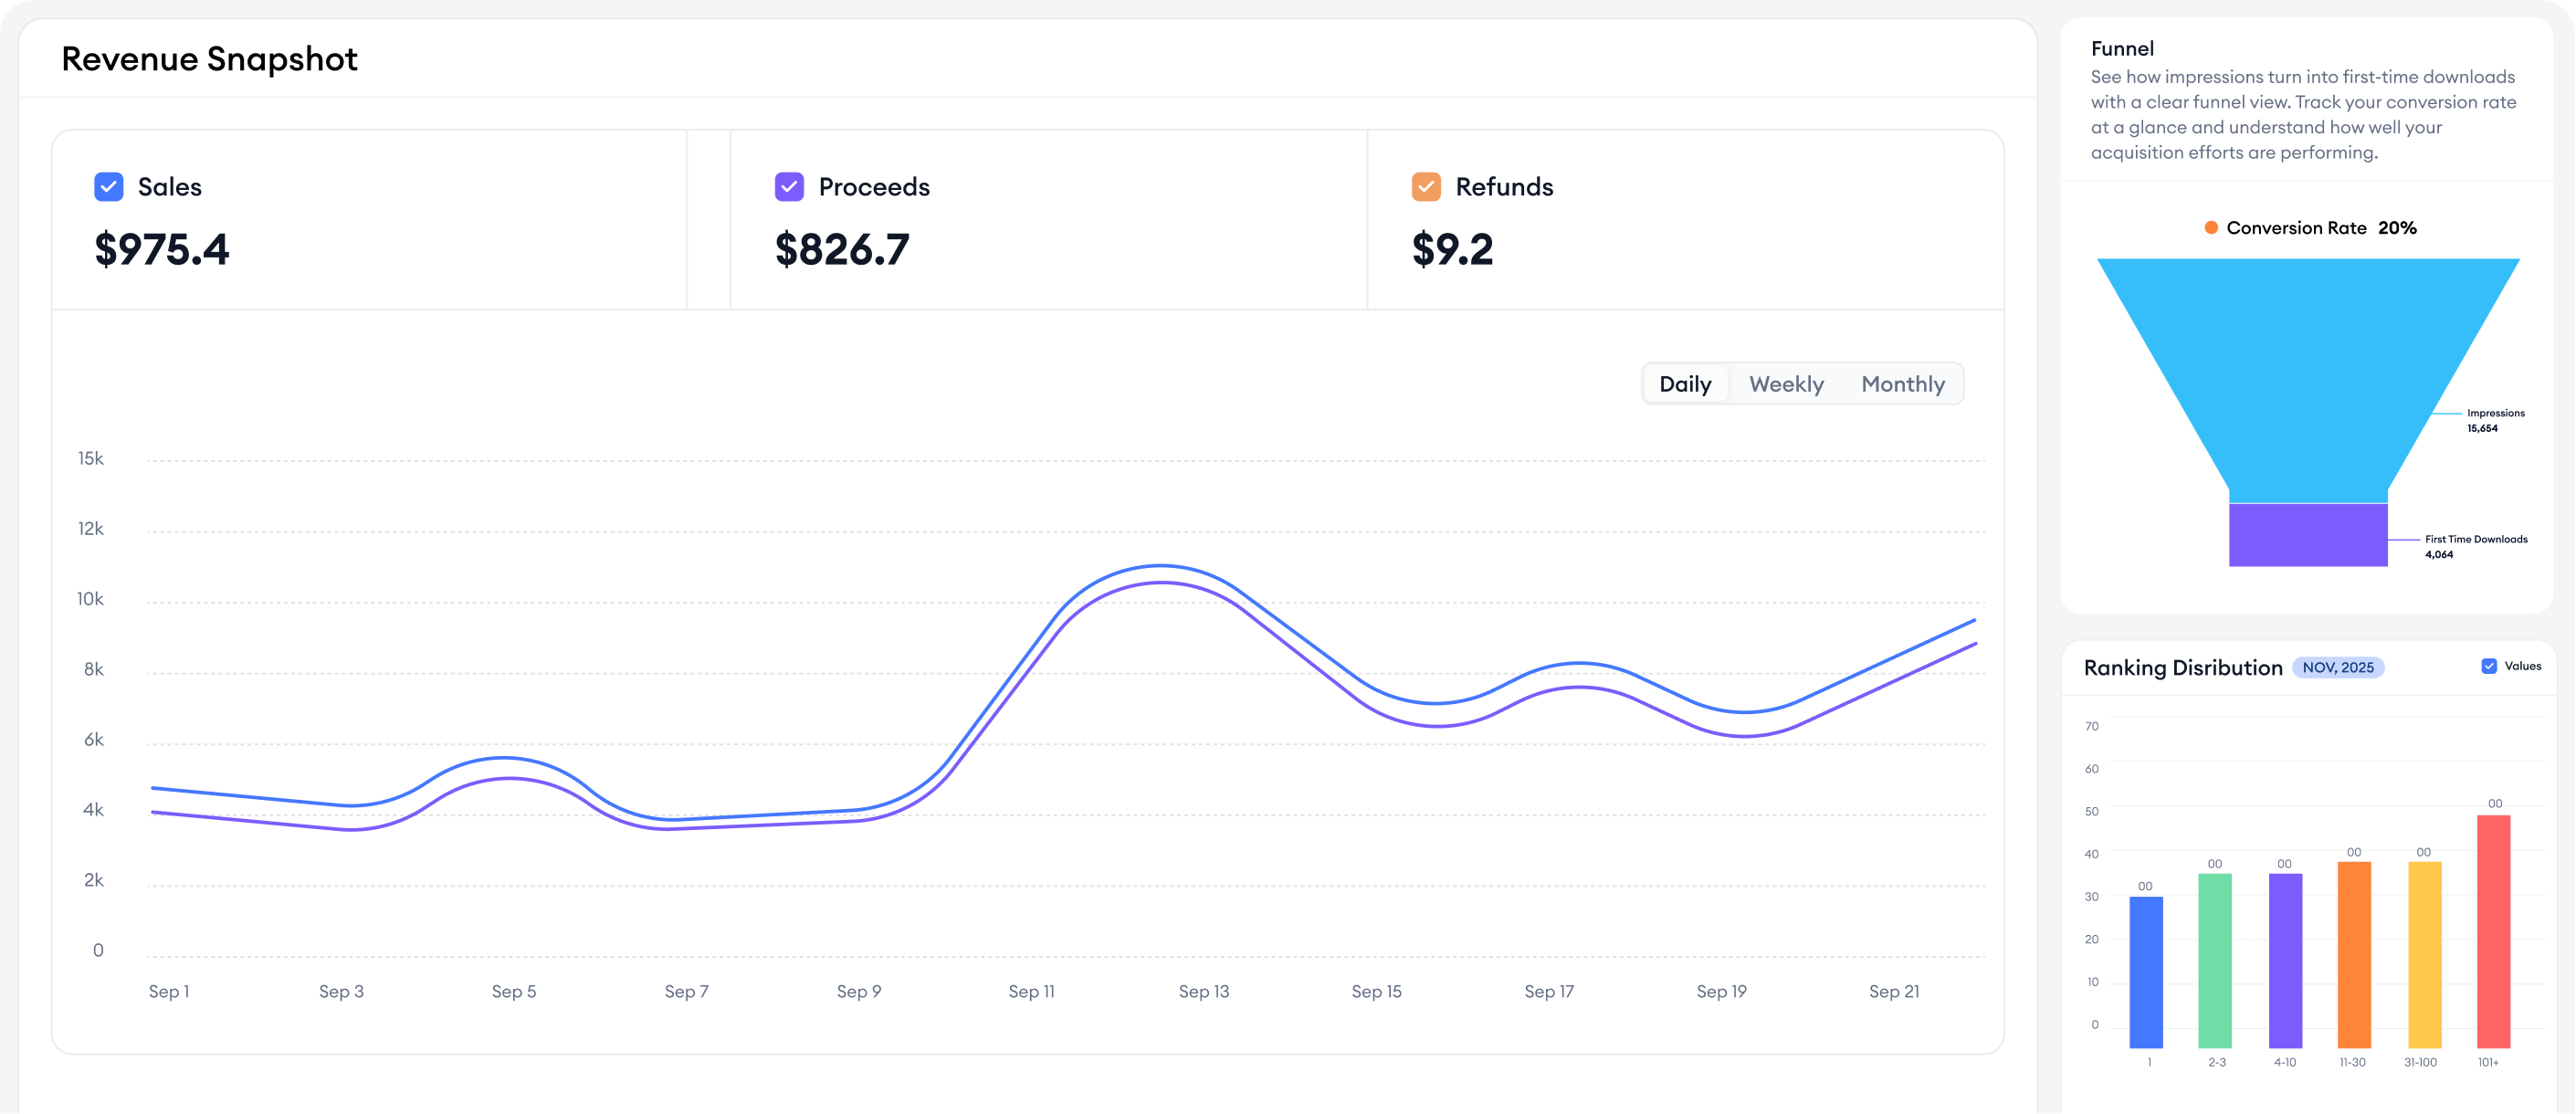This screenshot has width=2576, height=1114.
Task: Switch to the Weekly tab
Action: point(1786,383)
